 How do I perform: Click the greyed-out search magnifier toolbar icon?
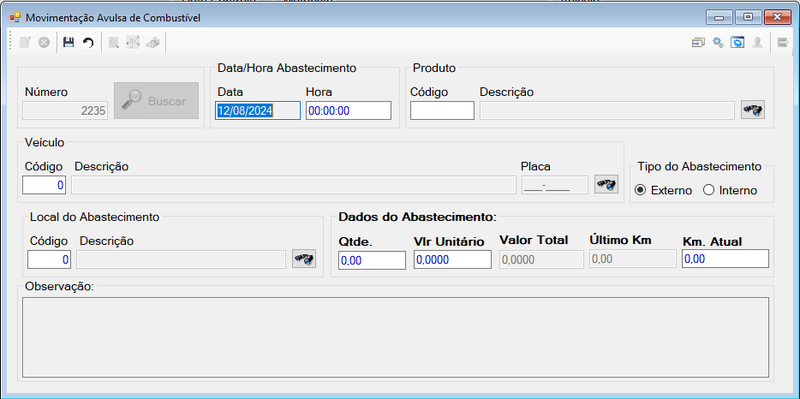114,43
